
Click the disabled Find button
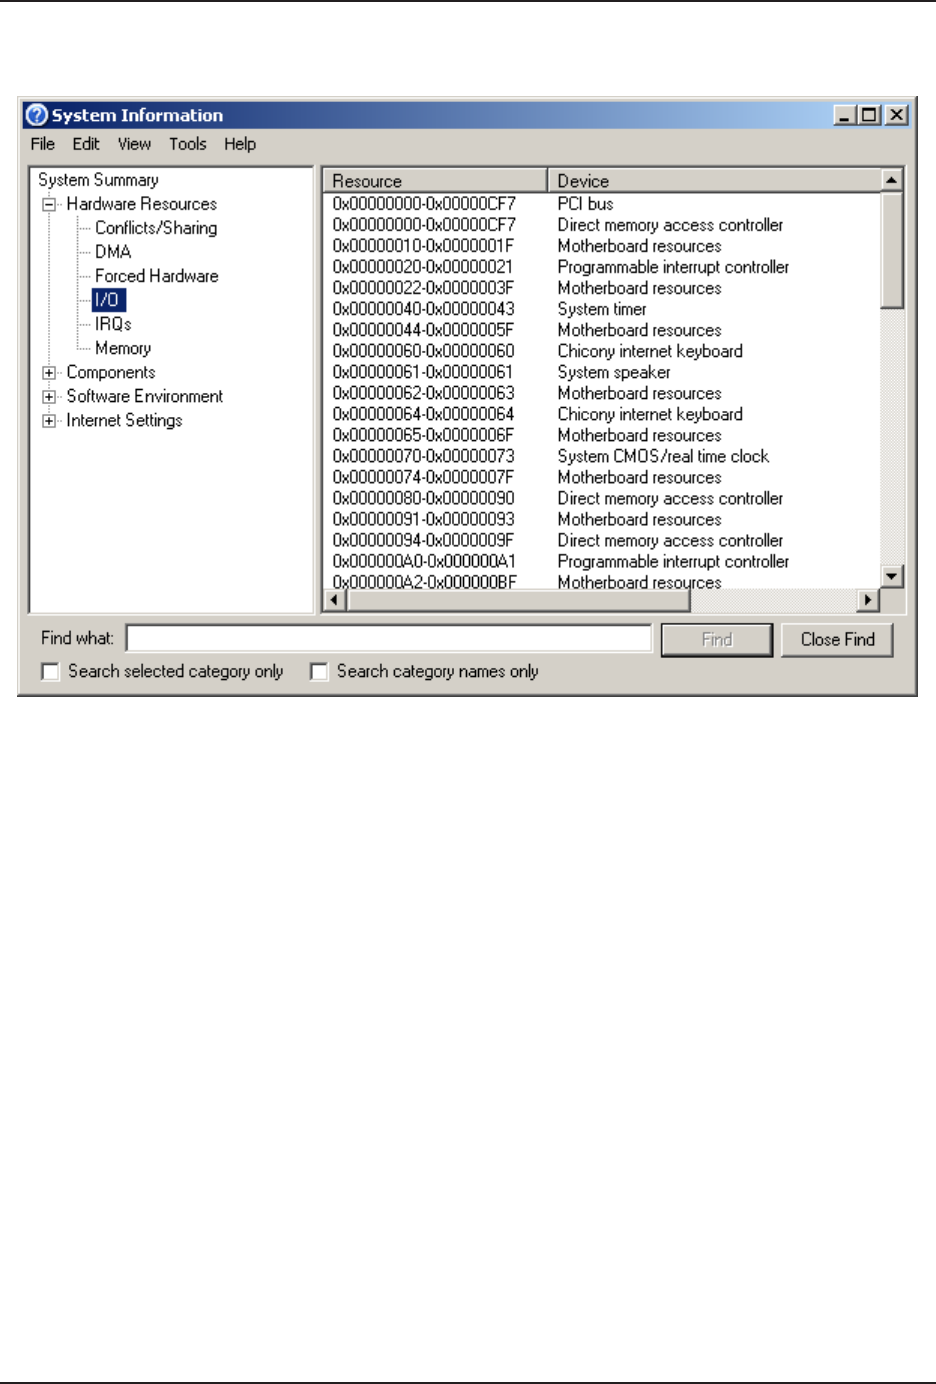click(x=717, y=640)
